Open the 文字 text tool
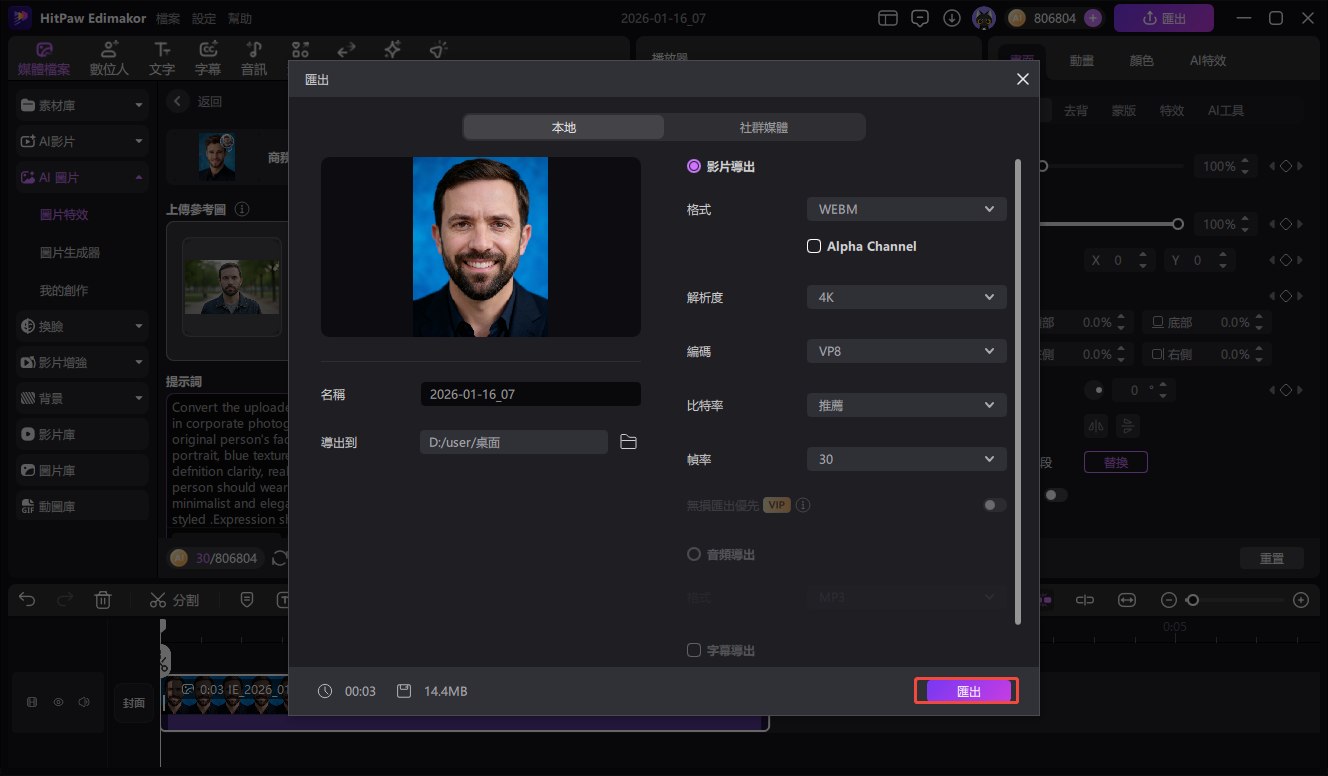Image resolution: width=1328 pixels, height=776 pixels. click(161, 59)
